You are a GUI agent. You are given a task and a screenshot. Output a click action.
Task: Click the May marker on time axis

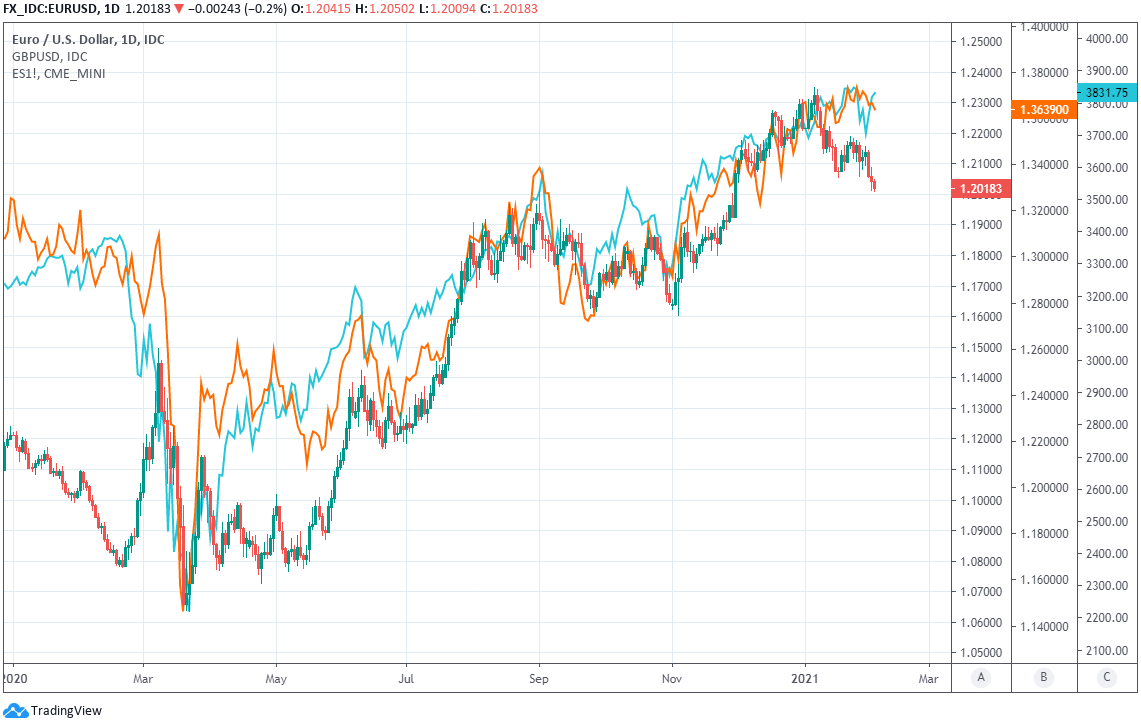(277, 678)
